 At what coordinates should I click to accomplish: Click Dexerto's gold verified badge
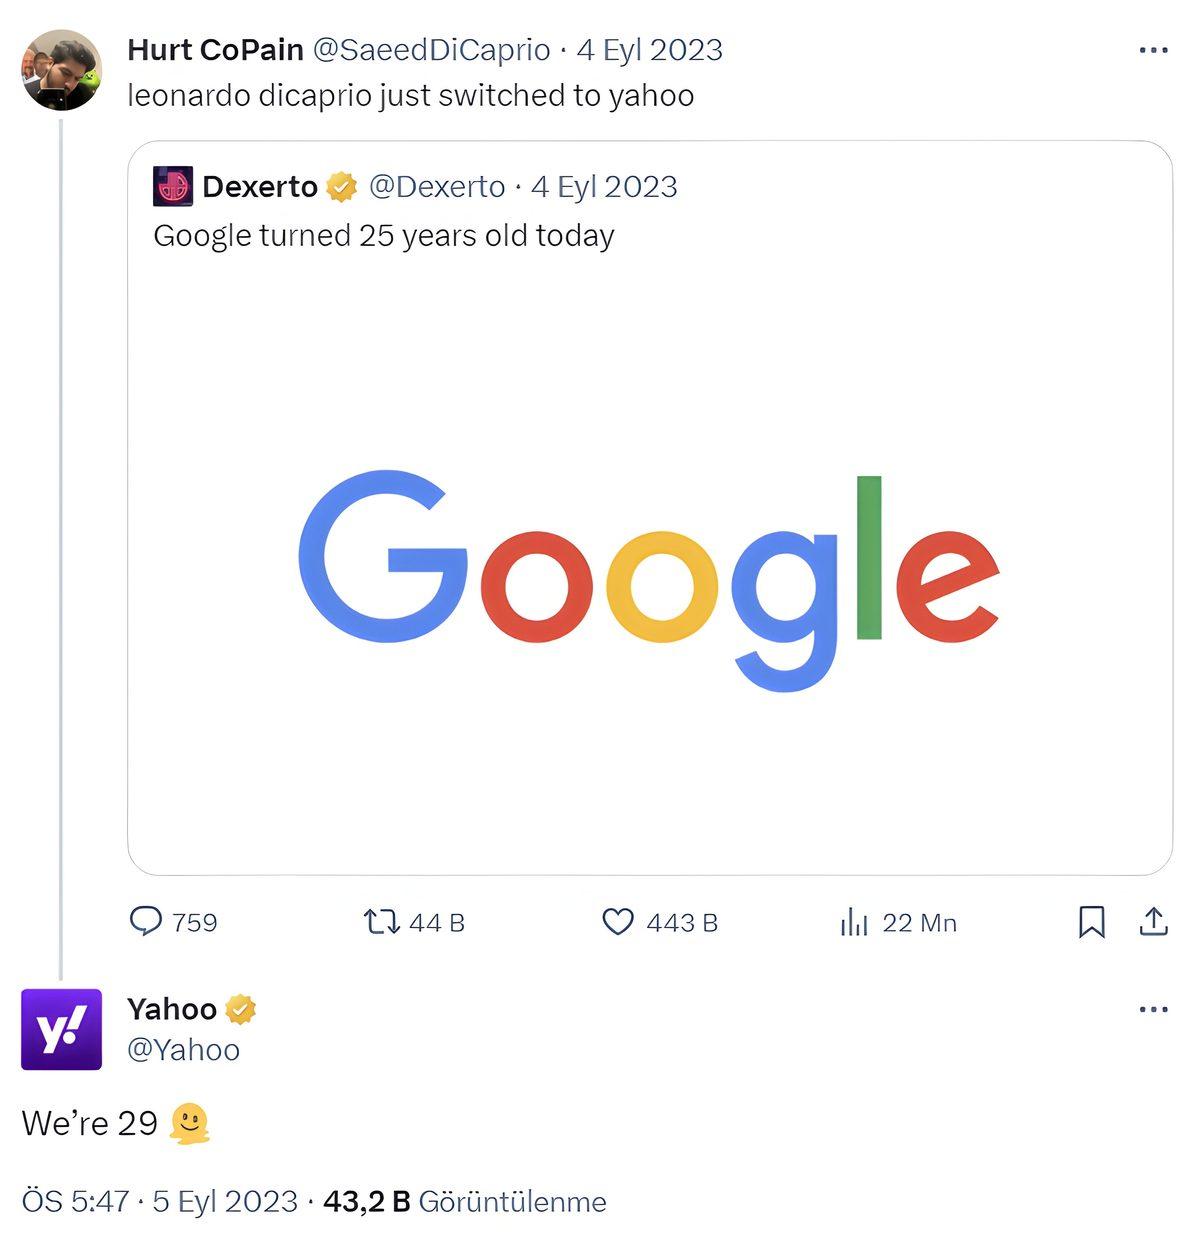click(x=341, y=187)
